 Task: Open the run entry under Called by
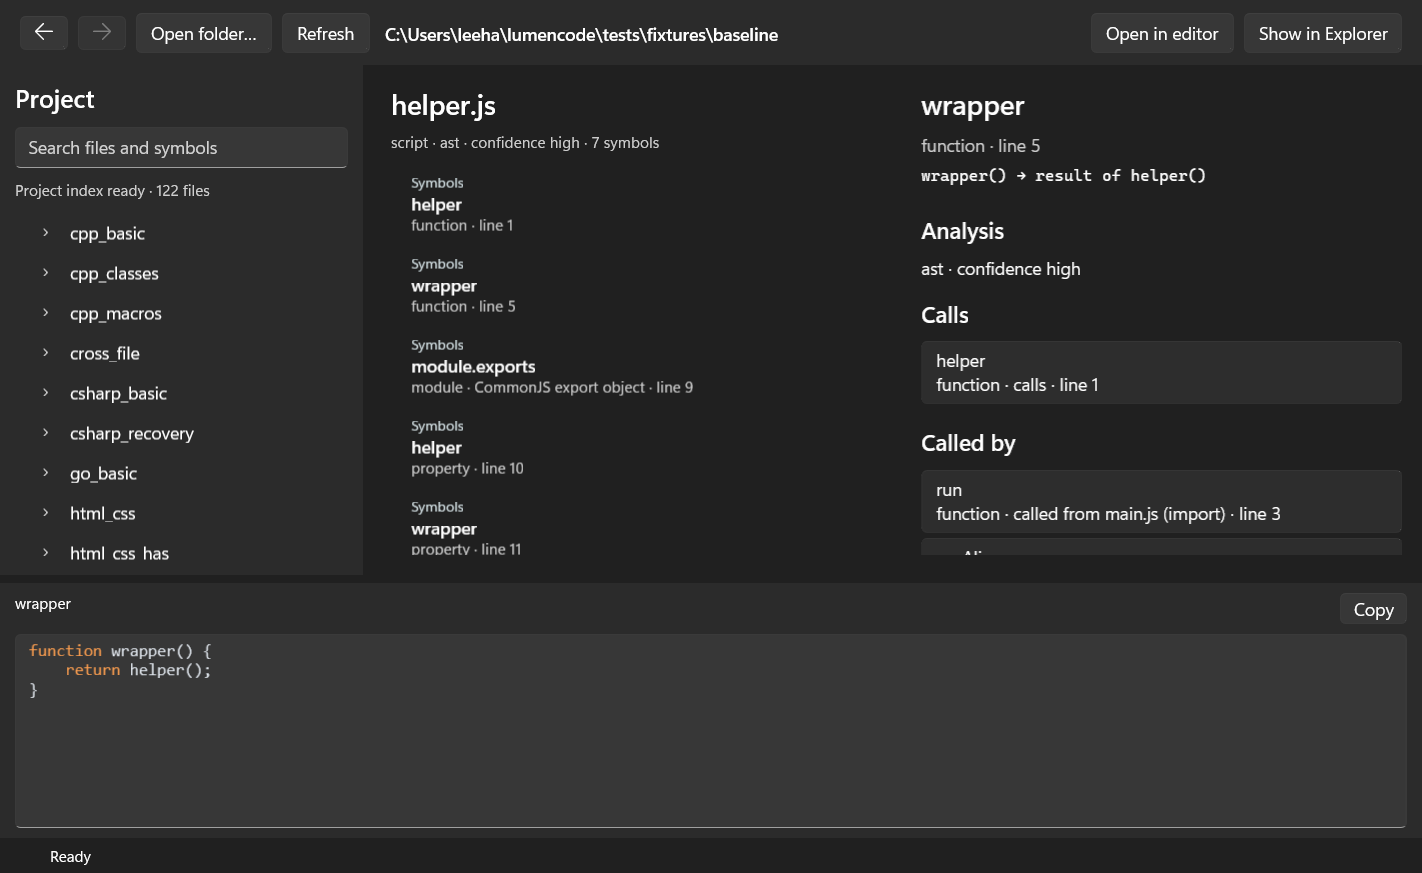click(1161, 502)
